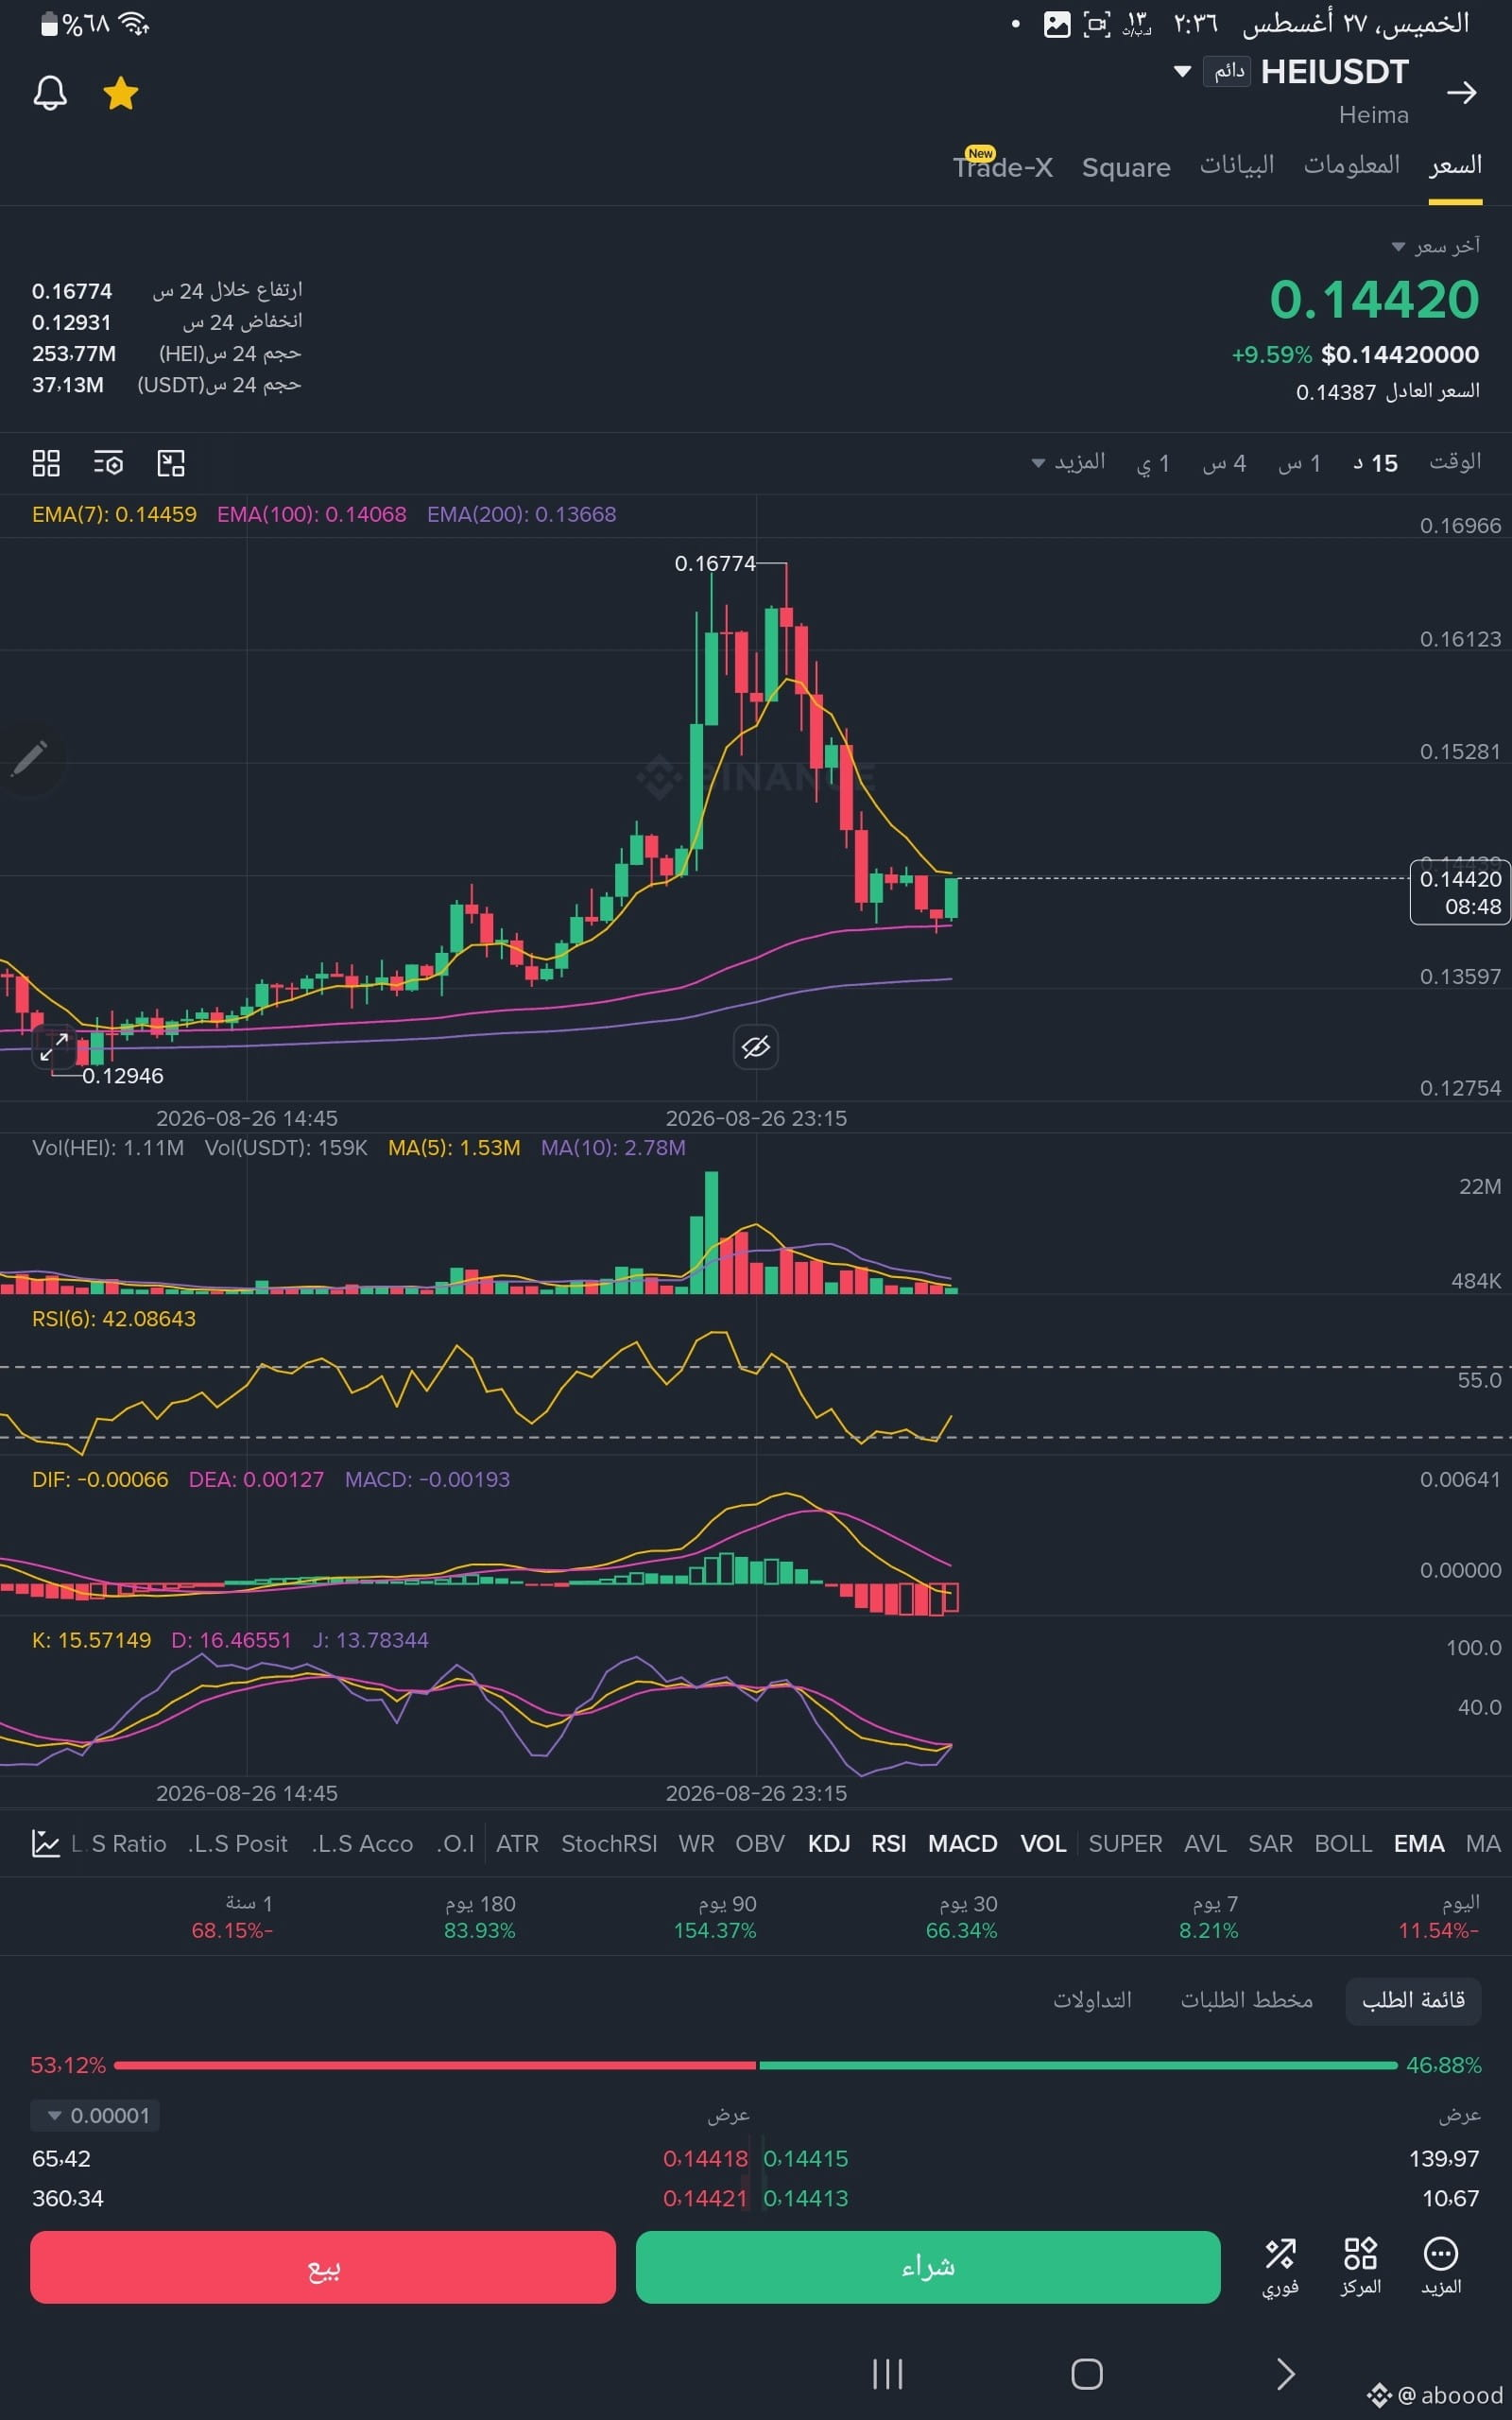The width and height of the screenshot is (1512, 2420).
Task: Switch to the Square tab
Action: click(1126, 167)
